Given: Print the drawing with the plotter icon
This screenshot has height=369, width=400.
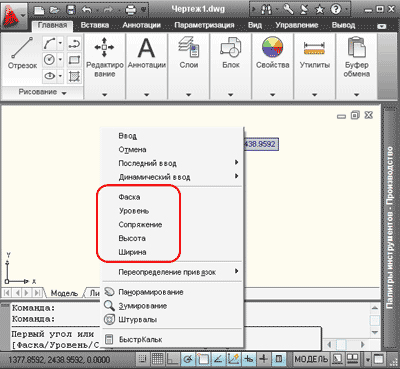Looking at the screenshot, I should pyautogui.click(x=131, y=10).
